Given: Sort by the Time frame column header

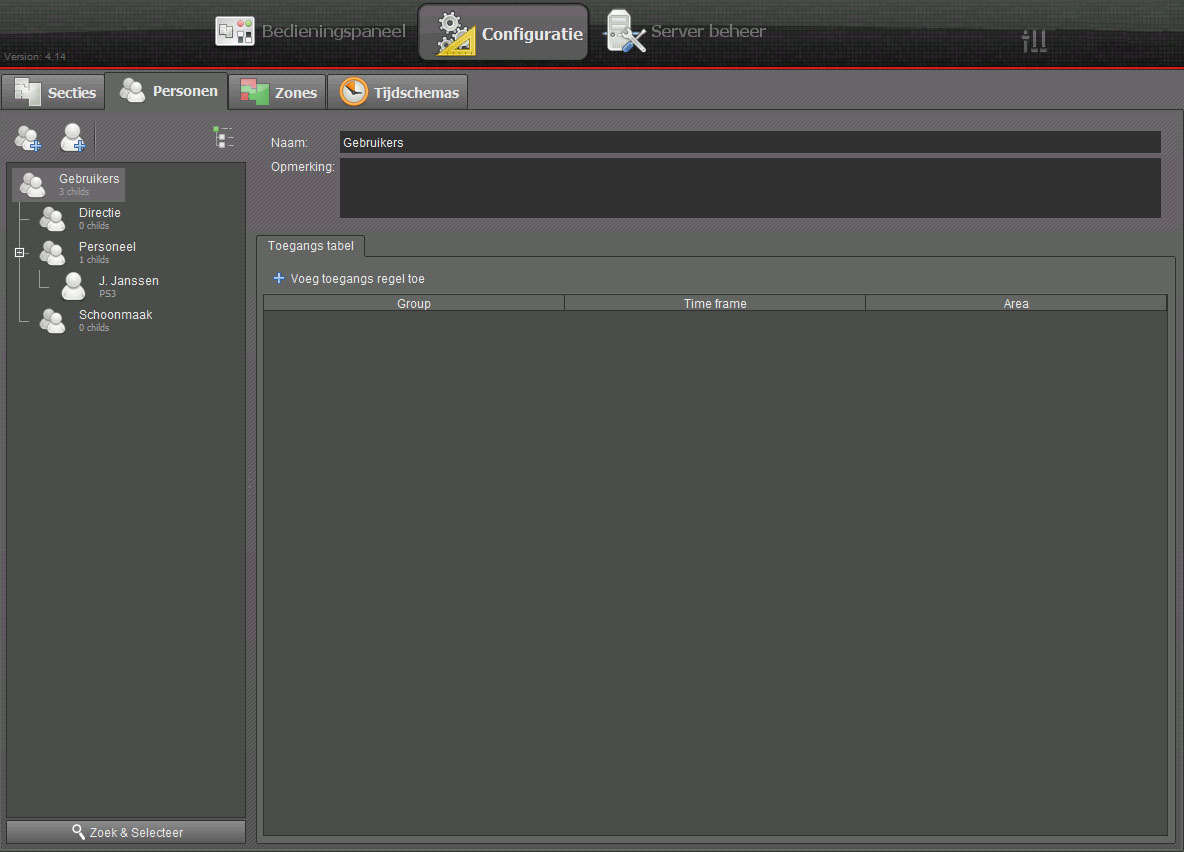Looking at the screenshot, I should click(x=714, y=304).
